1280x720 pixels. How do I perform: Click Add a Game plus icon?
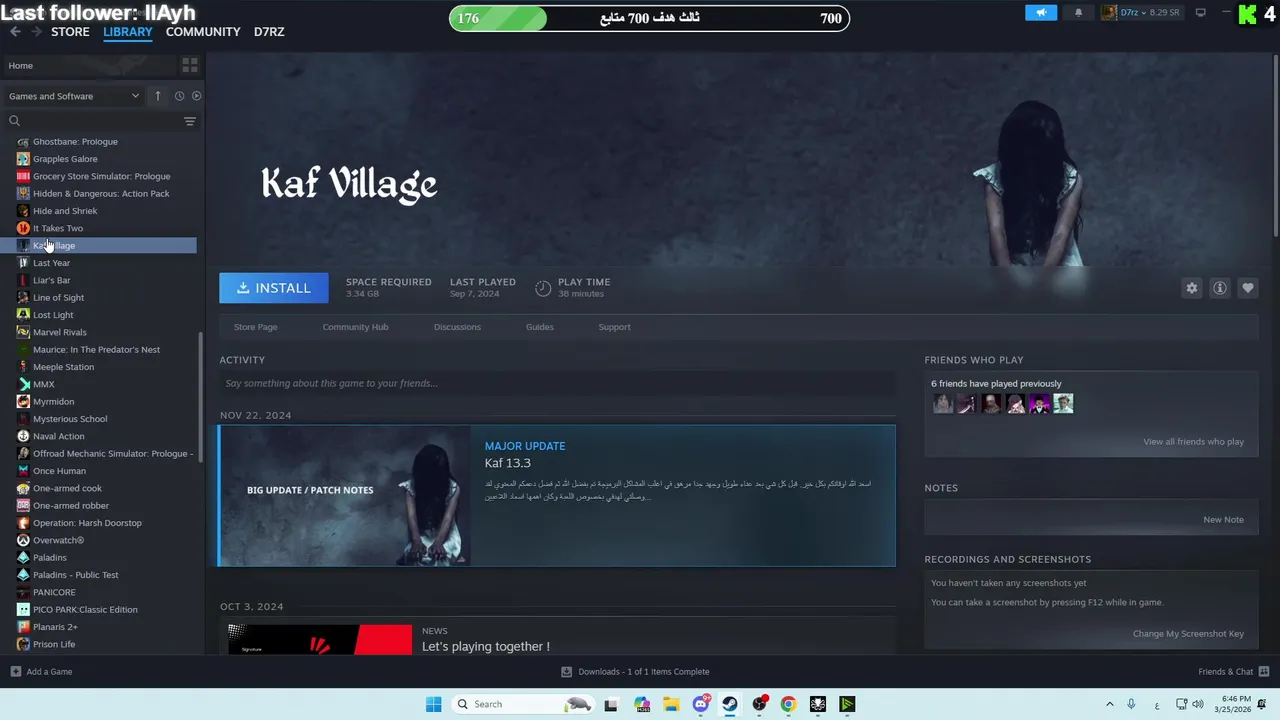(15, 672)
